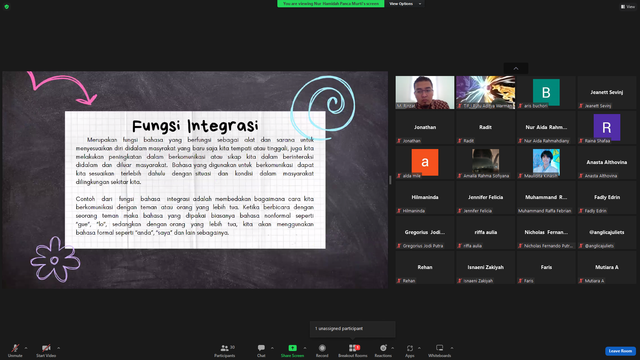Open the View Options dropdown
The height and width of the screenshot is (360, 640).
coord(405,4)
